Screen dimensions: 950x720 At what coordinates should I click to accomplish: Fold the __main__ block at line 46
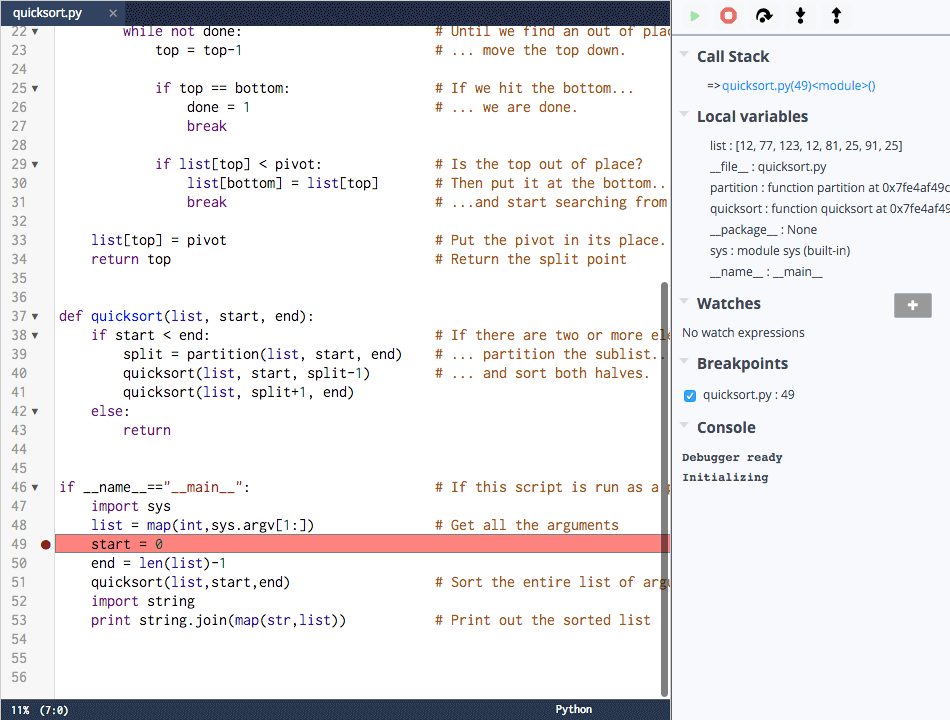(x=35, y=487)
